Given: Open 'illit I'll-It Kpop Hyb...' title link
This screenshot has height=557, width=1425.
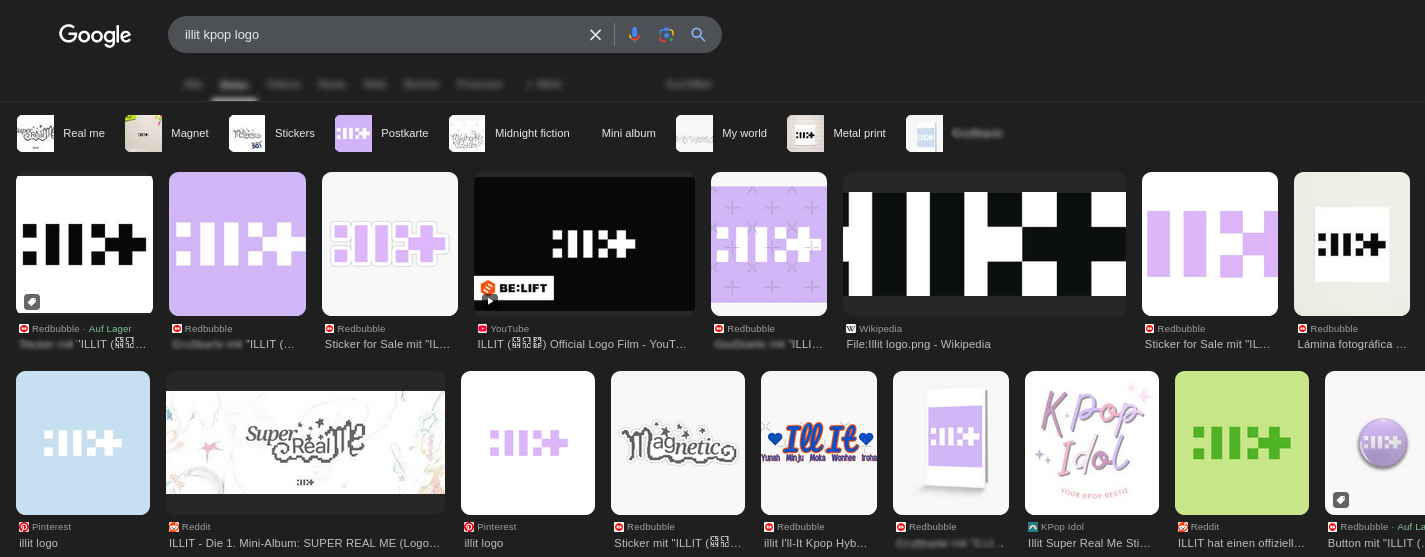Looking at the screenshot, I should 816,543.
